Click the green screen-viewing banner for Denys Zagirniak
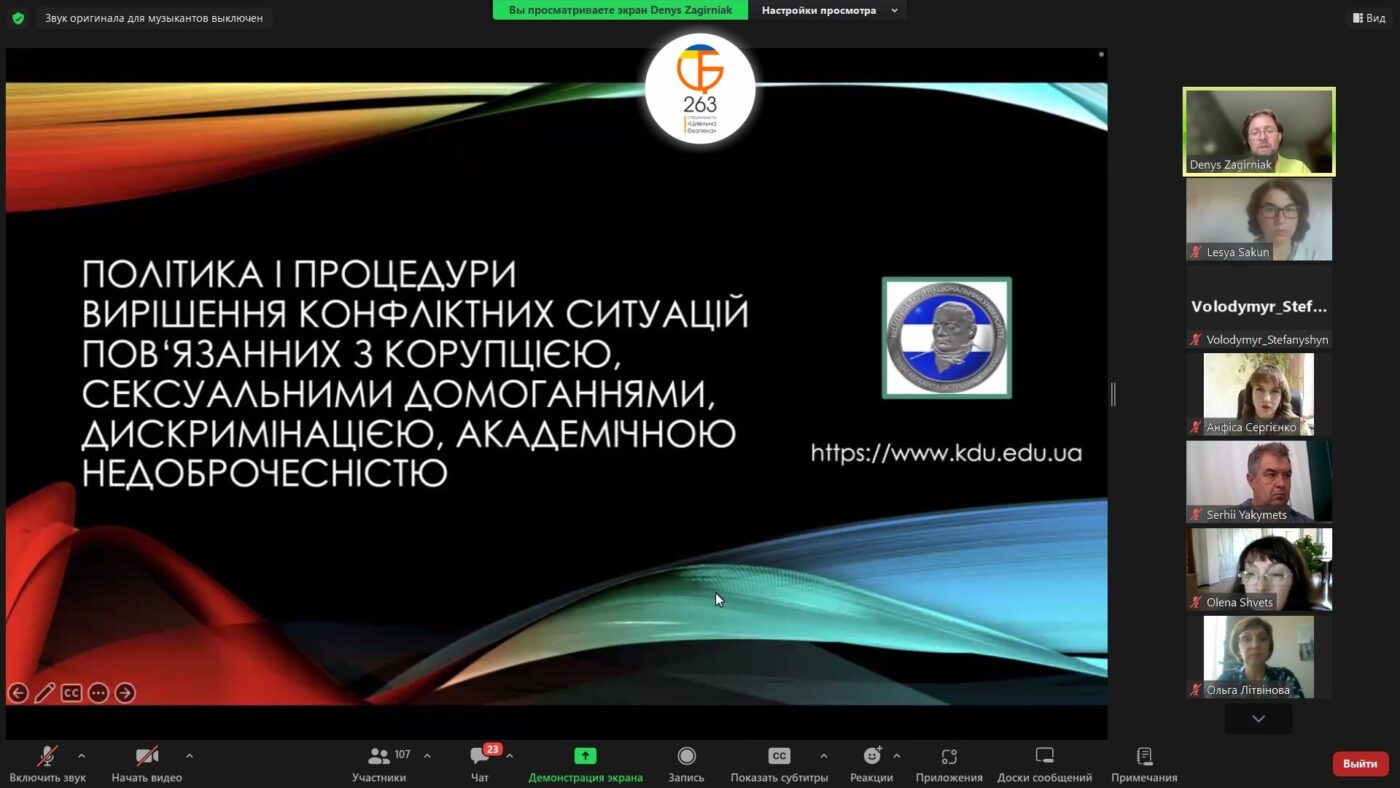1400x788 pixels. point(620,10)
